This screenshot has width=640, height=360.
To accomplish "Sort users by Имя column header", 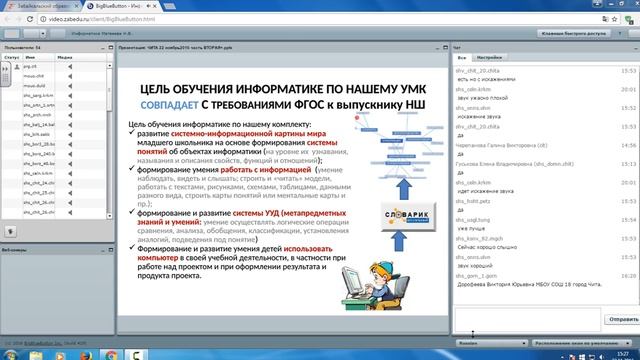I will point(38,58).
